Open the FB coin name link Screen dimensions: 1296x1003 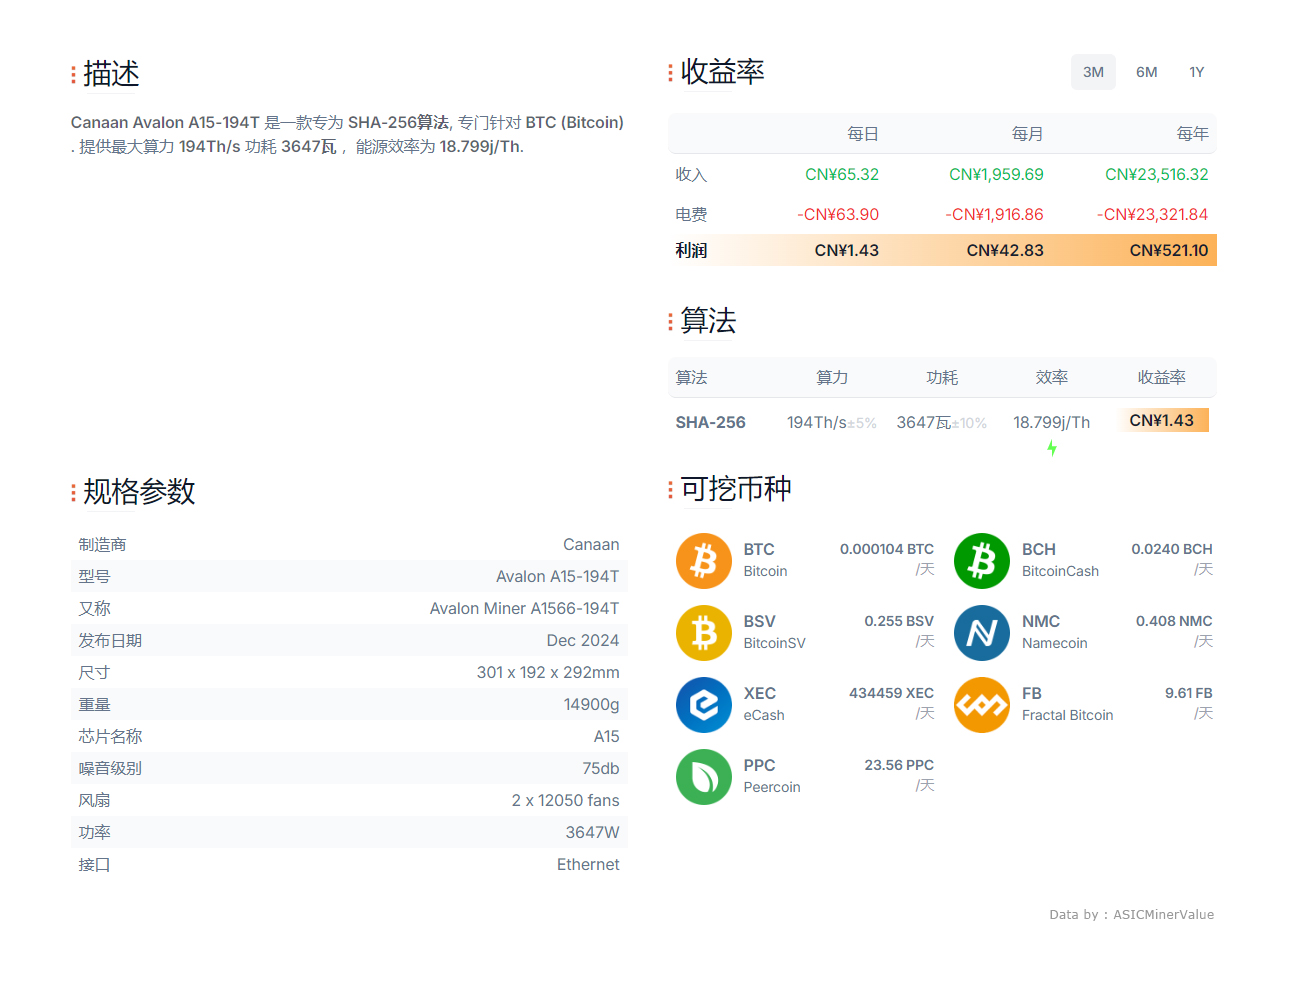coord(1032,693)
